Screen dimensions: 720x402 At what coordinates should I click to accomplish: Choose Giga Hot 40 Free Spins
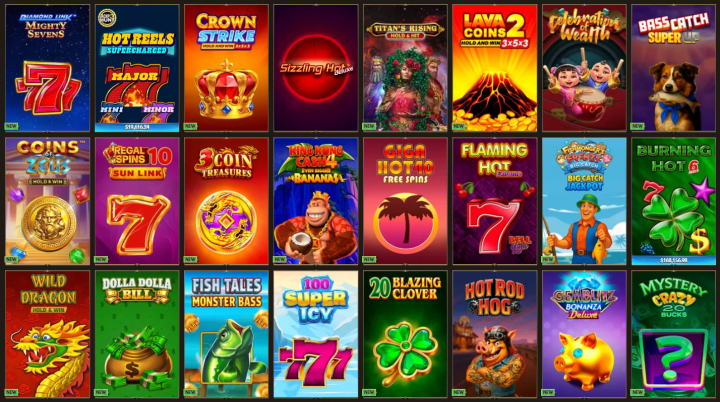pyautogui.click(x=405, y=201)
